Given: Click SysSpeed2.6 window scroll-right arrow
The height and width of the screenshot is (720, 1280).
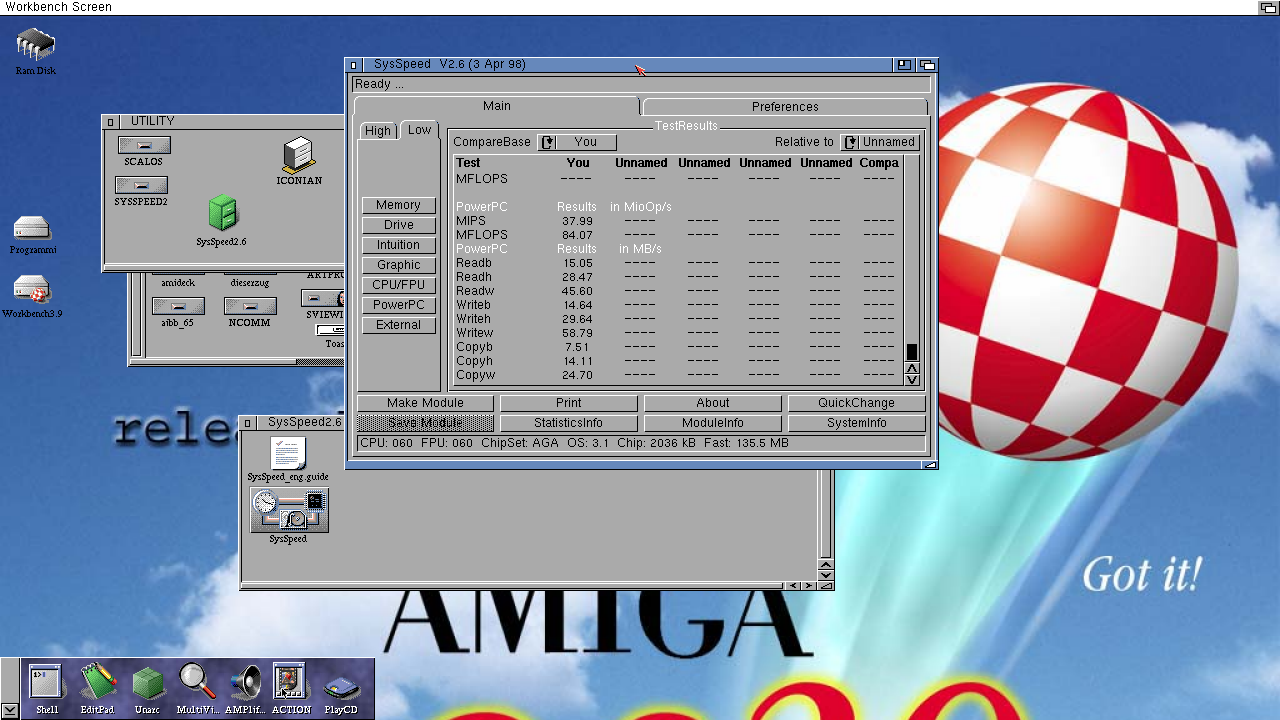Looking at the screenshot, I should tap(808, 586).
